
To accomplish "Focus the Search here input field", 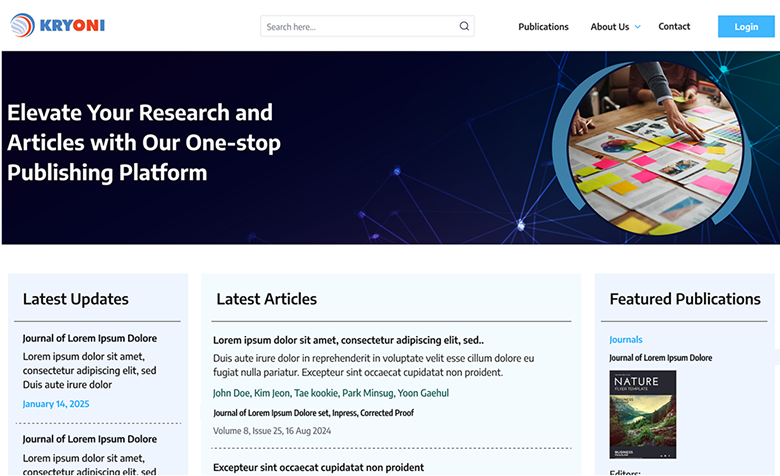I will click(x=367, y=26).
